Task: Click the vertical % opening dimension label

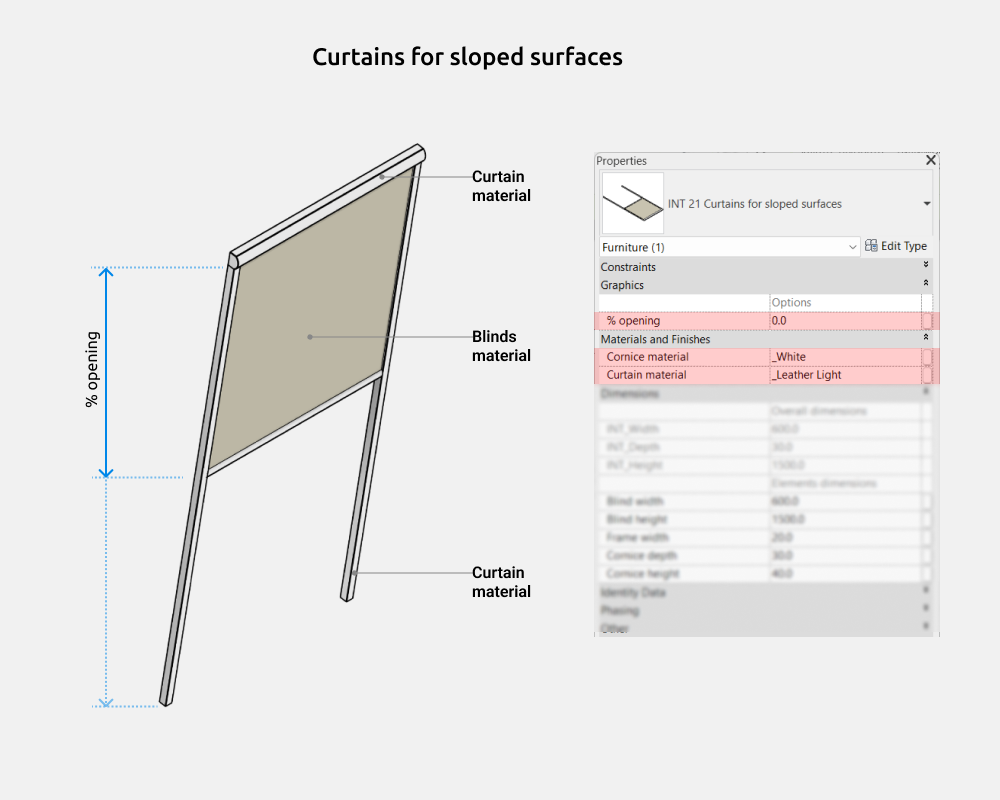Action: 92,369
